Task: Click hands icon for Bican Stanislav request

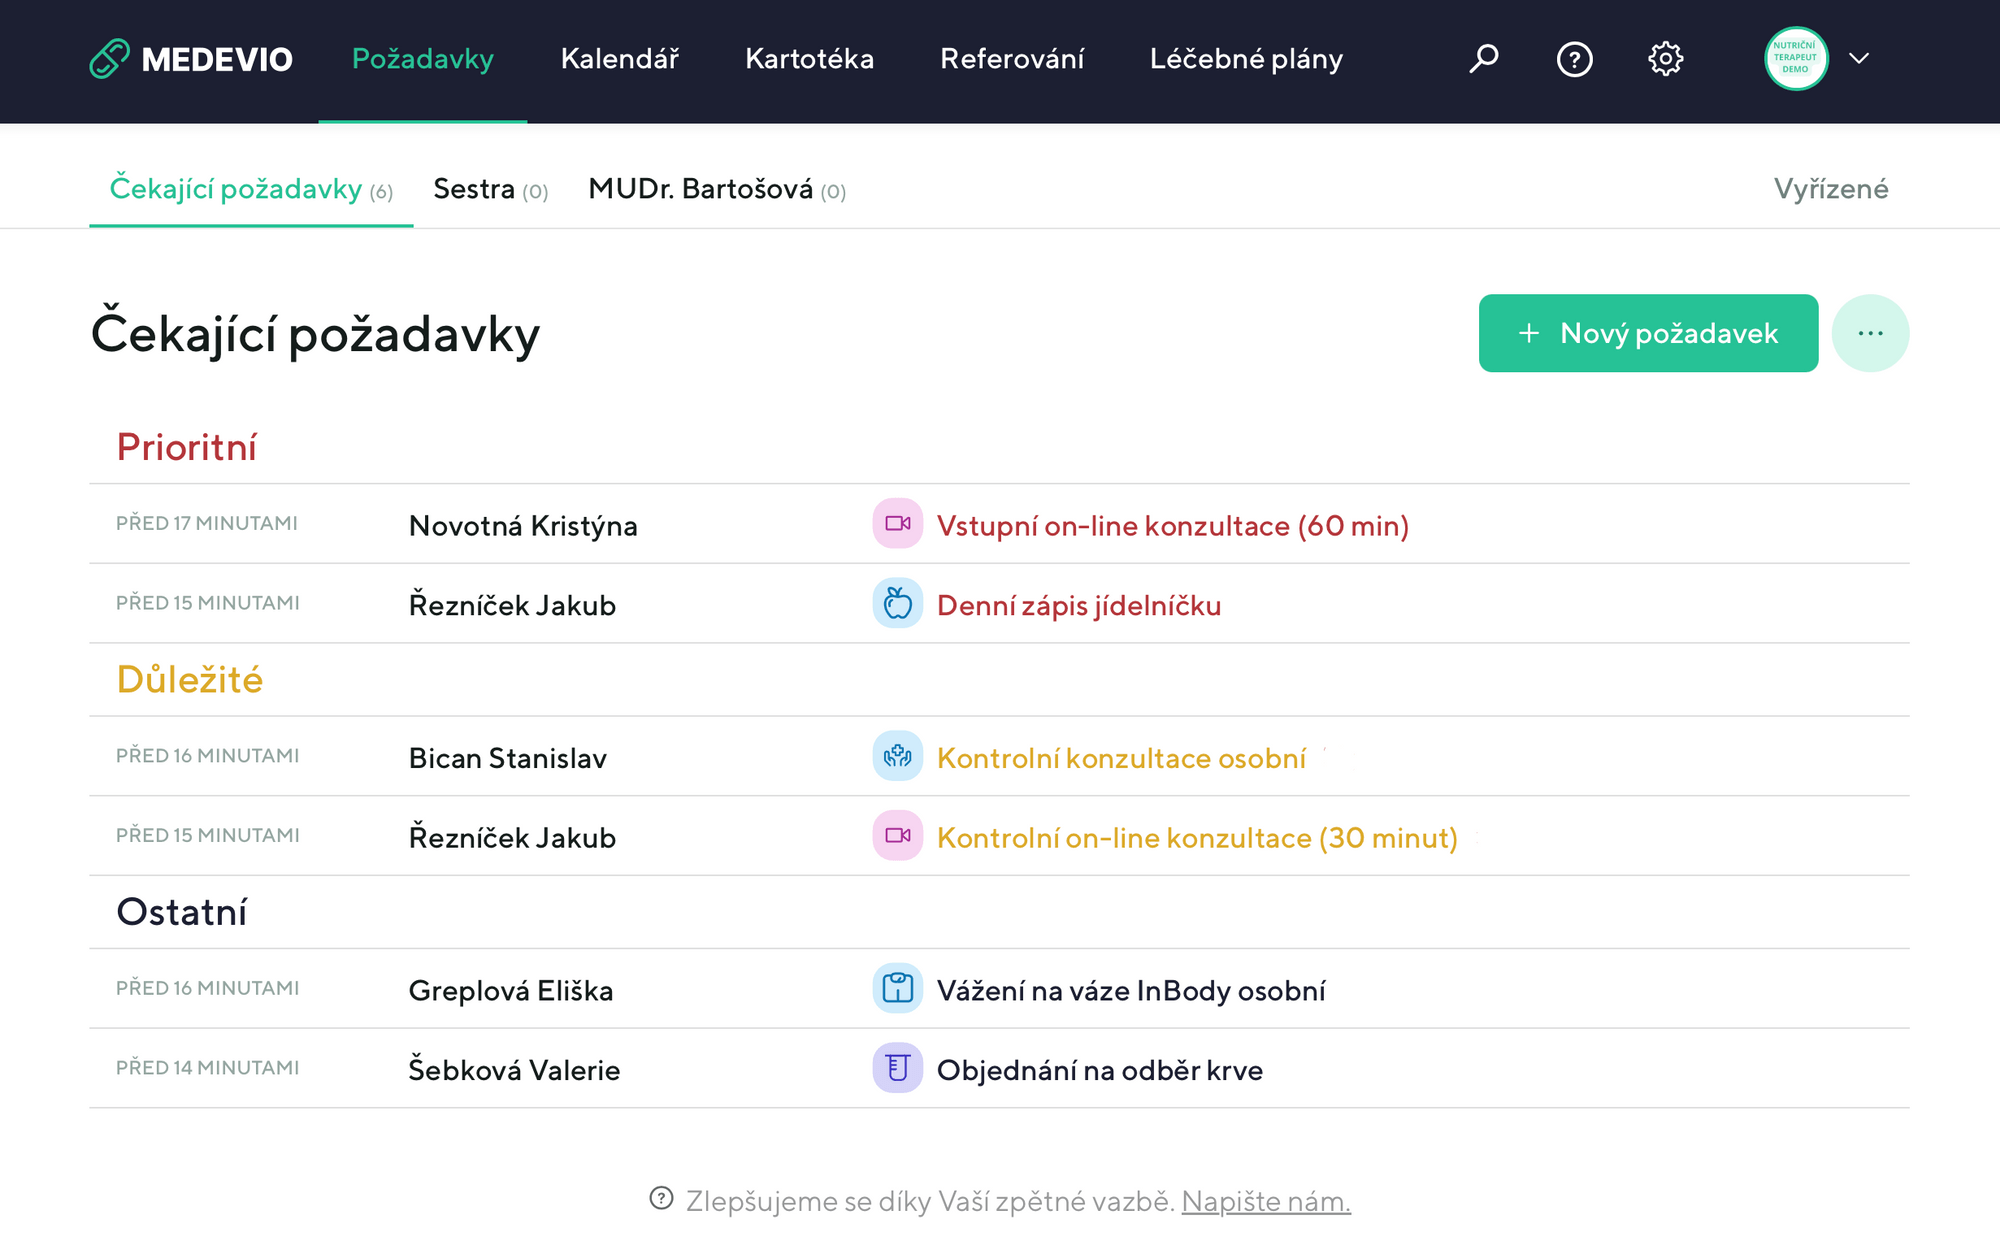Action: pos(897,756)
